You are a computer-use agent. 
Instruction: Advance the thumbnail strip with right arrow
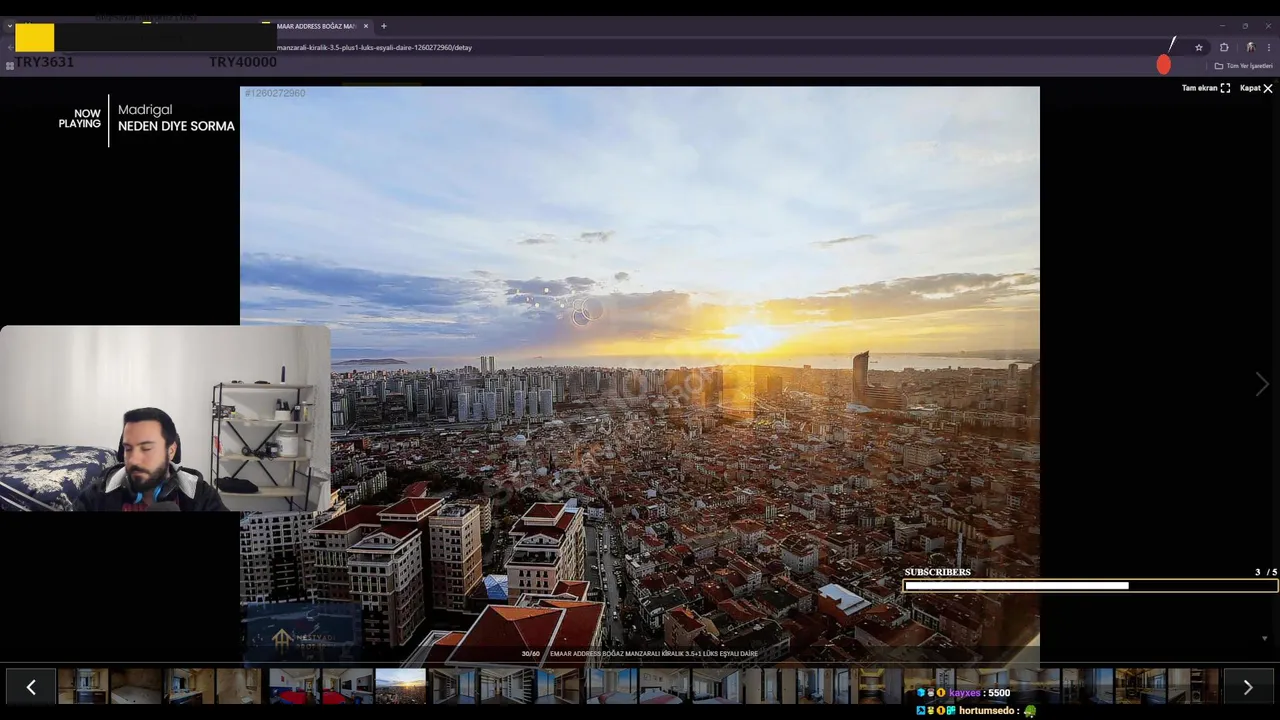pos(1248,687)
